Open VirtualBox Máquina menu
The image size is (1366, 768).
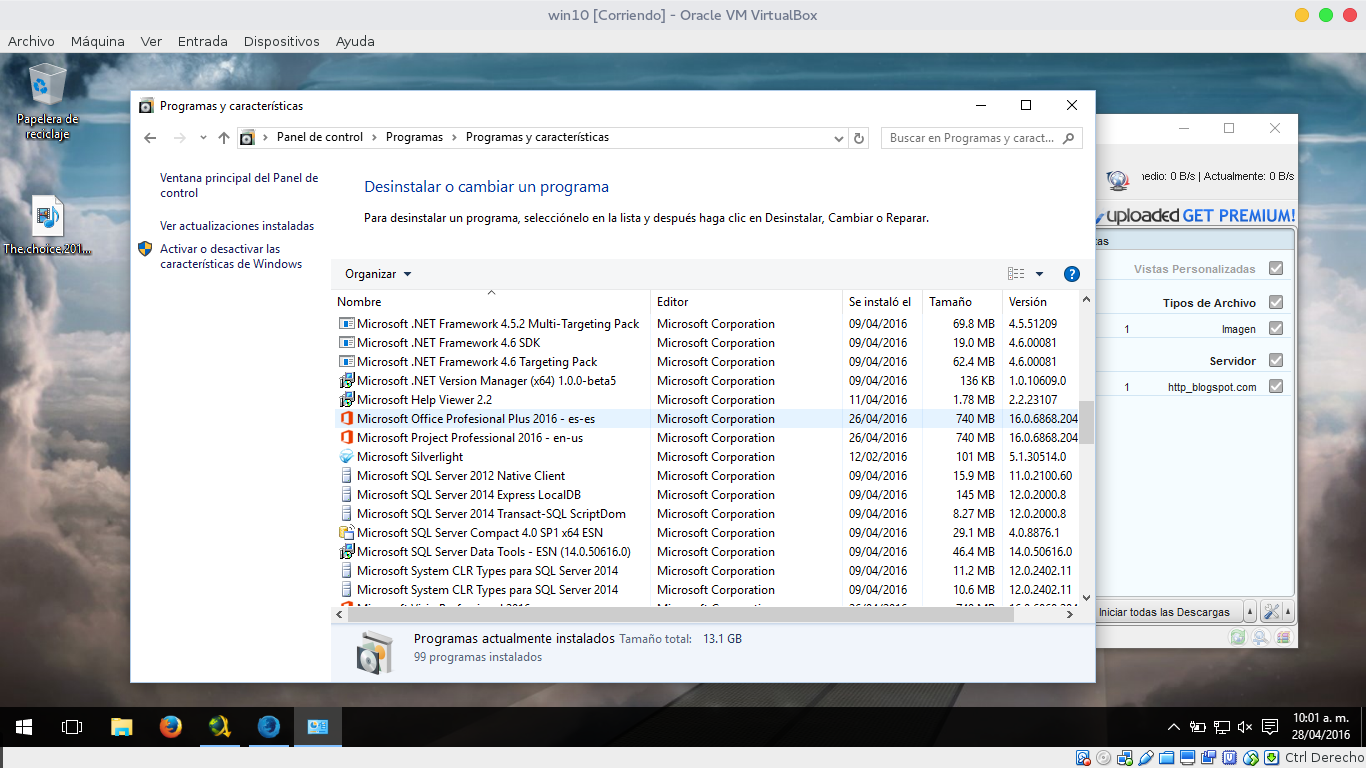97,41
